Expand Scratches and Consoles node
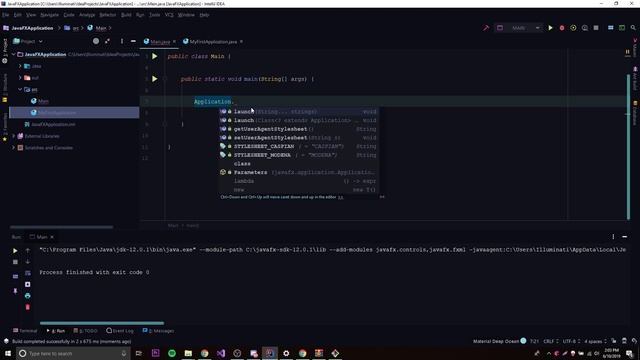Screen dimensions: 640x360 13,148
